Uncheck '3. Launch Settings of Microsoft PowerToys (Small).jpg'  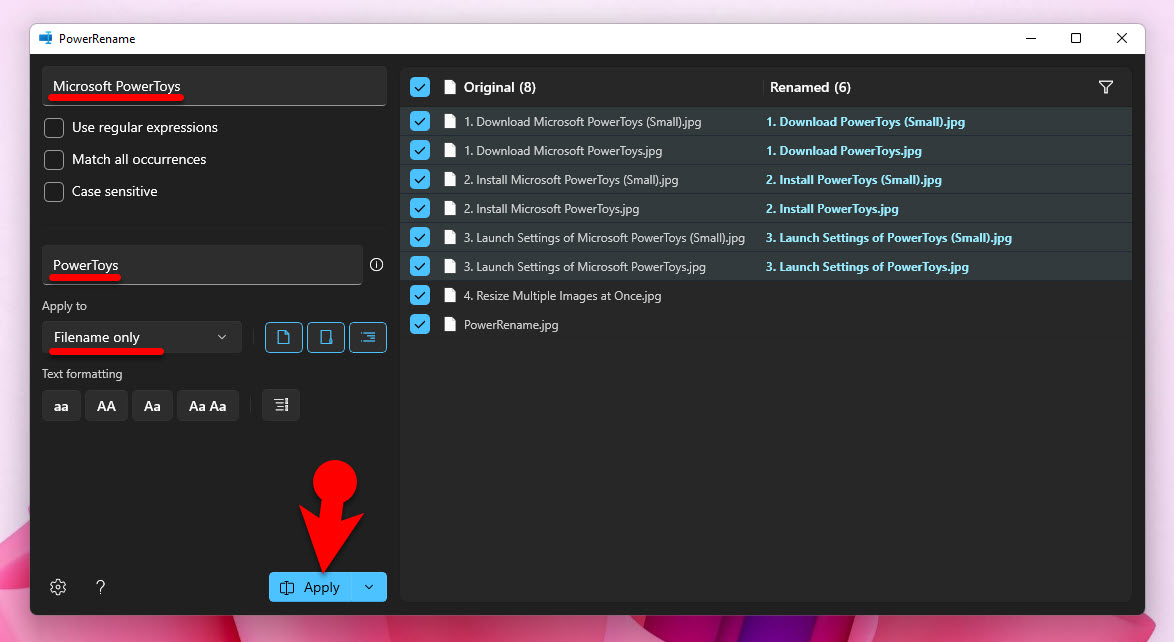point(420,237)
